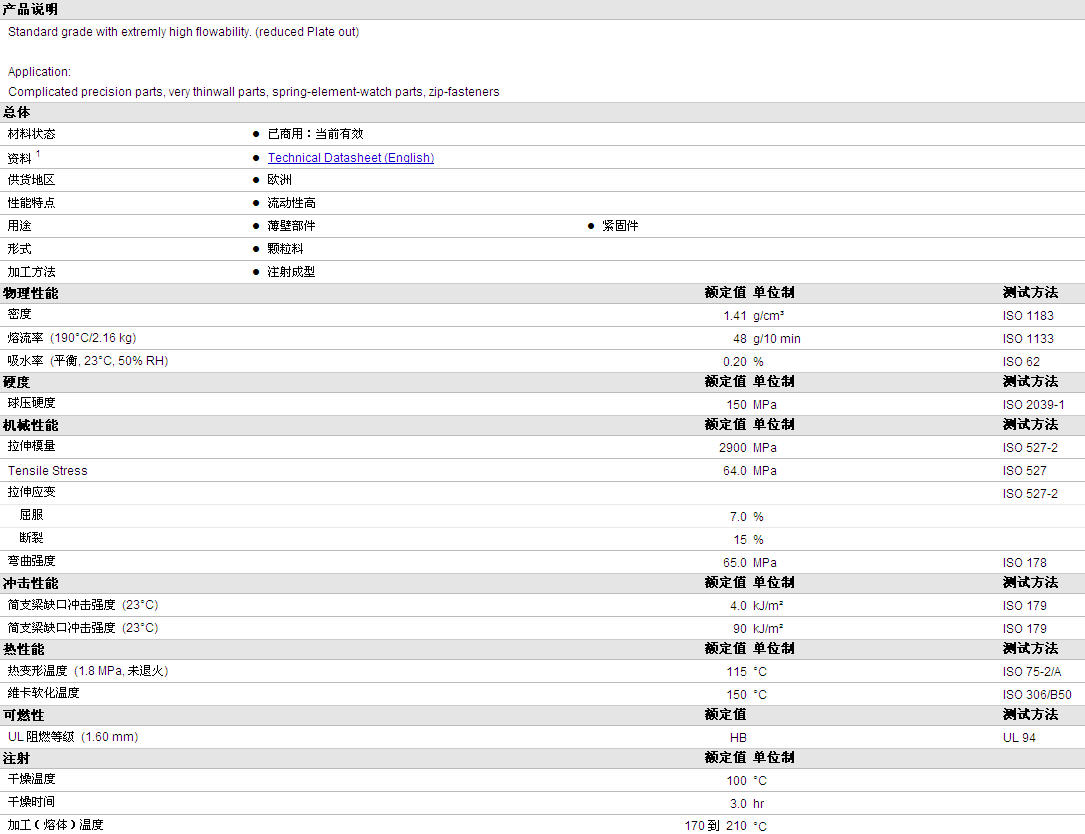Viewport: 1085px width, 834px height.
Task: Select the 热性能 section header
Action: (24, 649)
